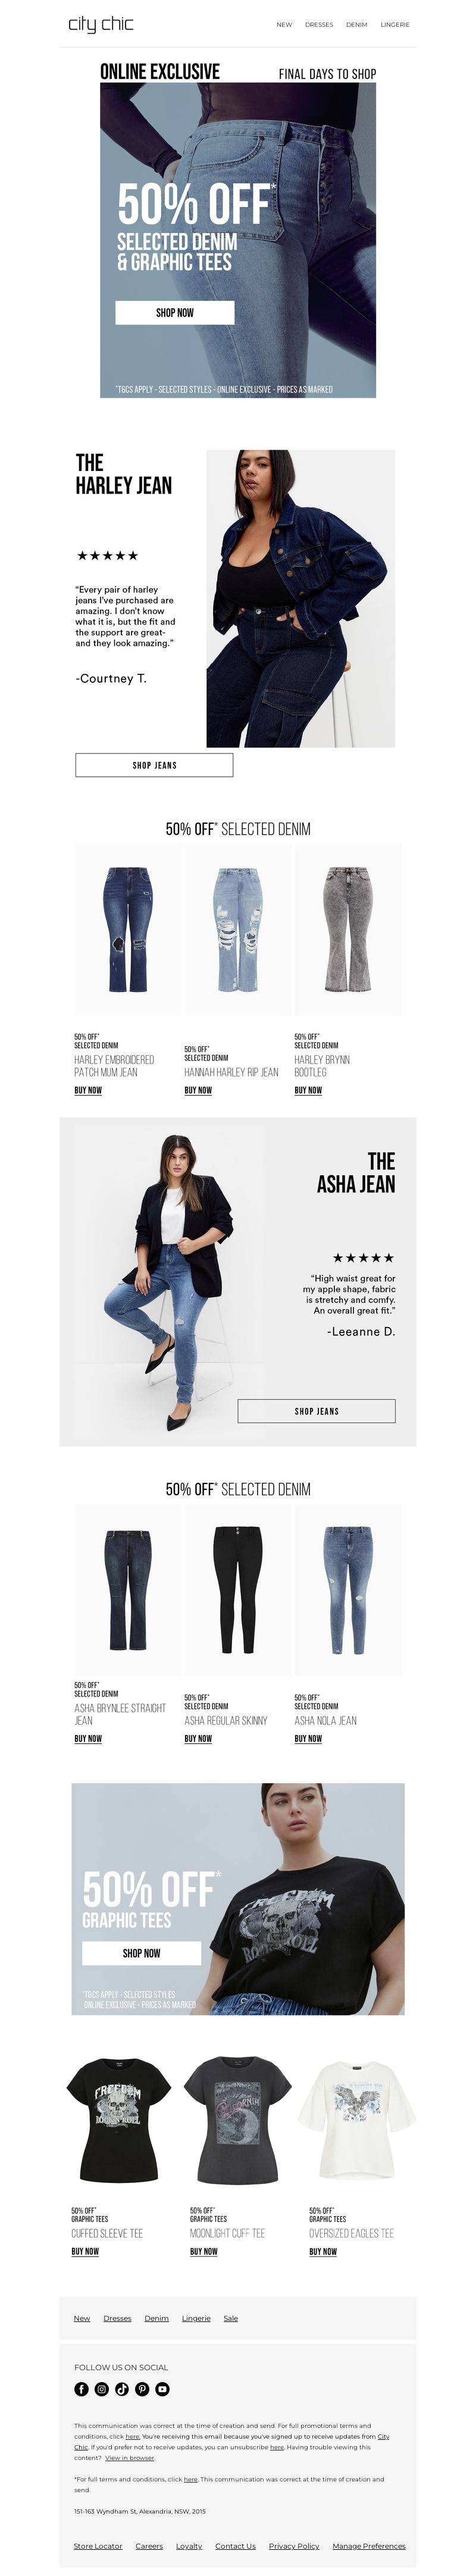This screenshot has height=2576, width=476.
Task: Buy Now for Harley Brynn Bootleg
Action: tap(308, 1090)
